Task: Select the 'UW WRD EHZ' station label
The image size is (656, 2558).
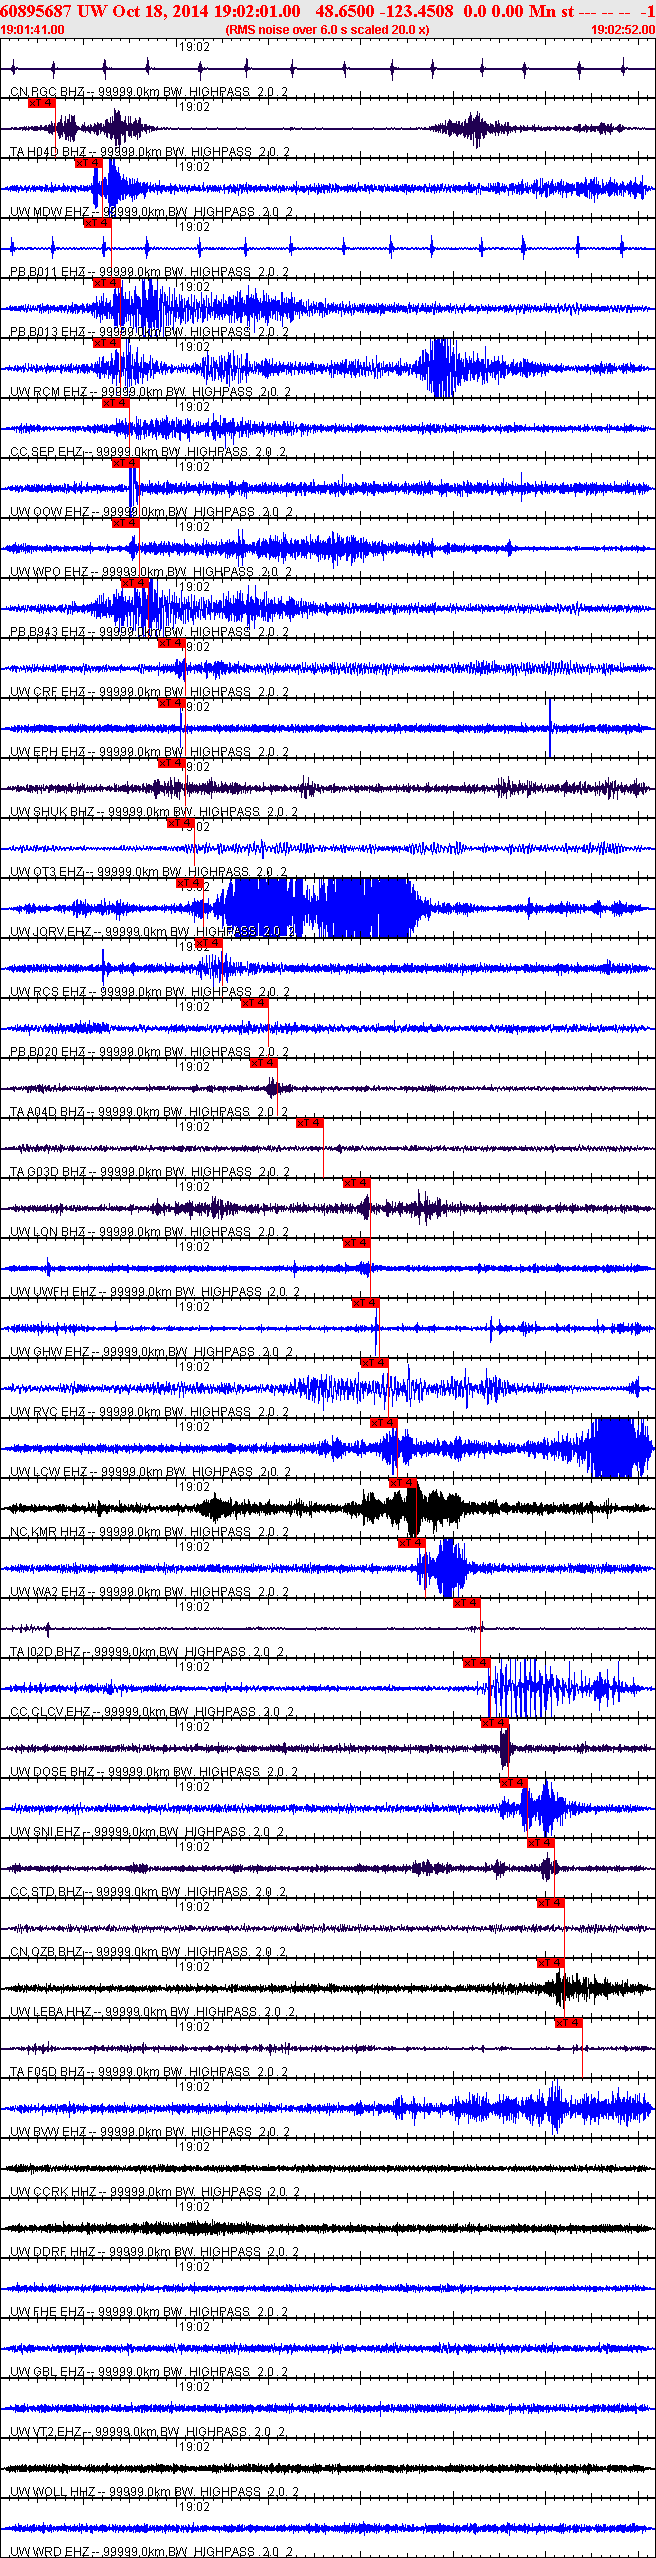Action: click(49, 2552)
